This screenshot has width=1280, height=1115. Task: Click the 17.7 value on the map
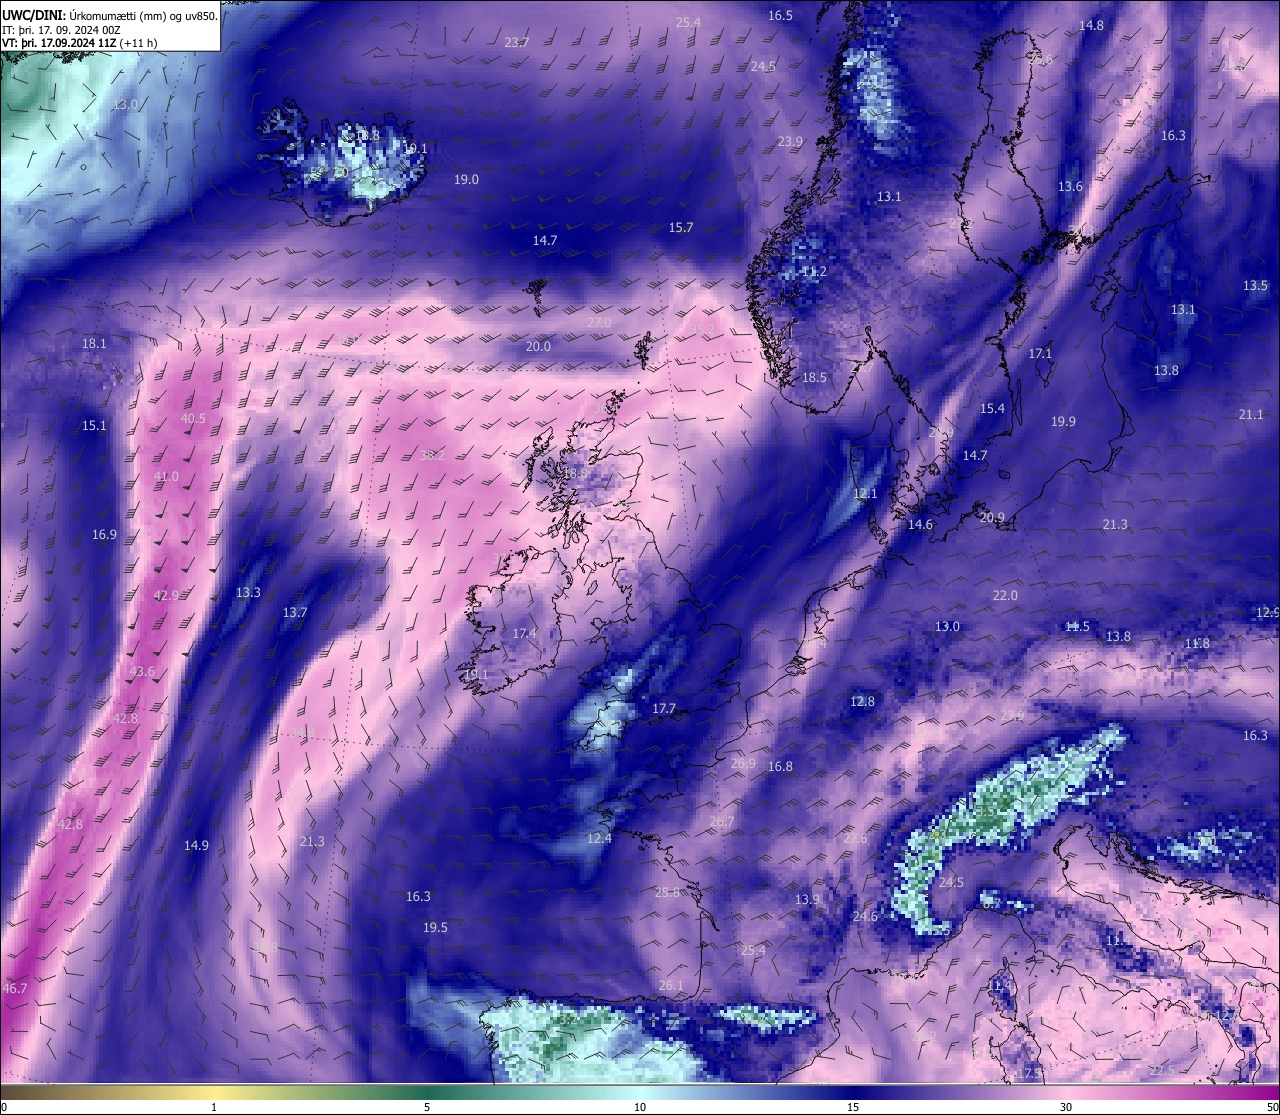[x=664, y=708]
